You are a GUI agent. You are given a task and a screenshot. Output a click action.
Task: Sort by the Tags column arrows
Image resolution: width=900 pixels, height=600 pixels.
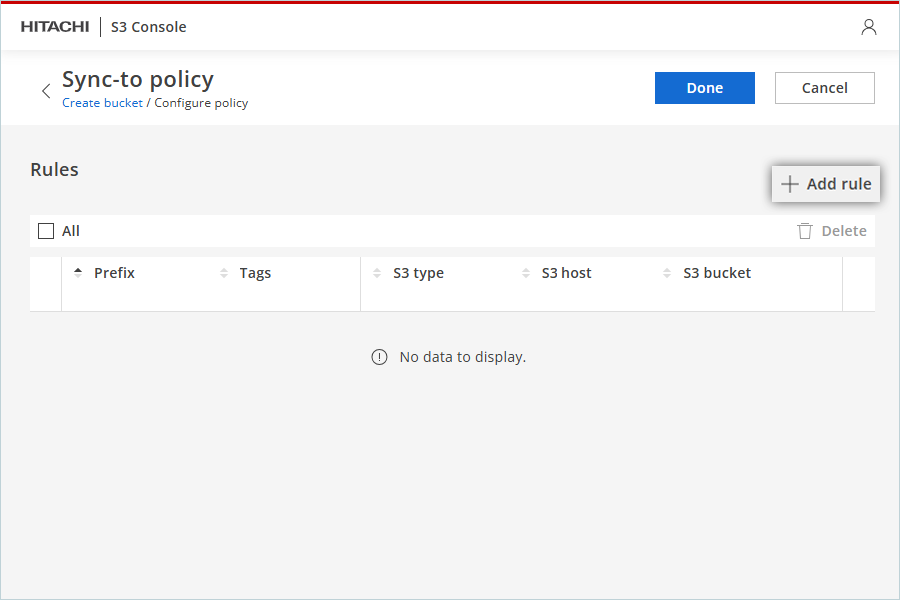pyautogui.click(x=224, y=273)
